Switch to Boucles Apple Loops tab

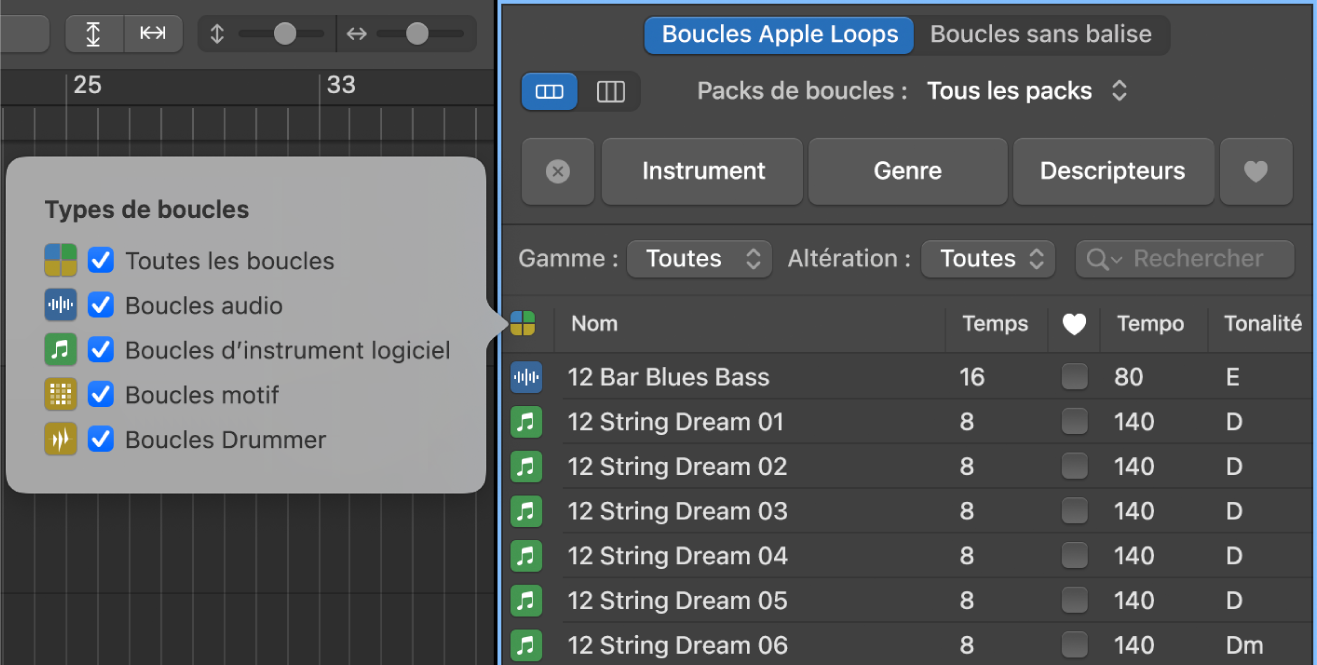click(x=780, y=35)
